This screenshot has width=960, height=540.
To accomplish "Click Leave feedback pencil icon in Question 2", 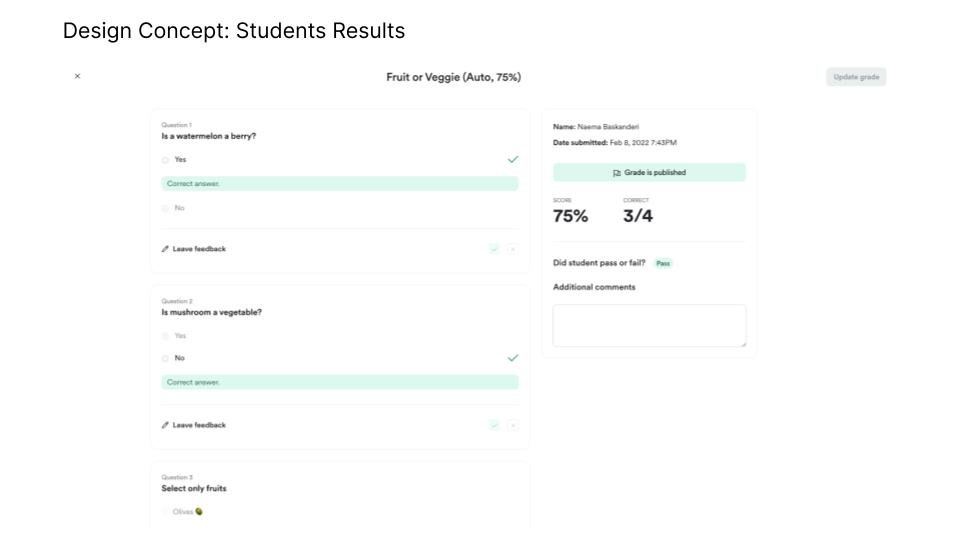I will pos(165,425).
